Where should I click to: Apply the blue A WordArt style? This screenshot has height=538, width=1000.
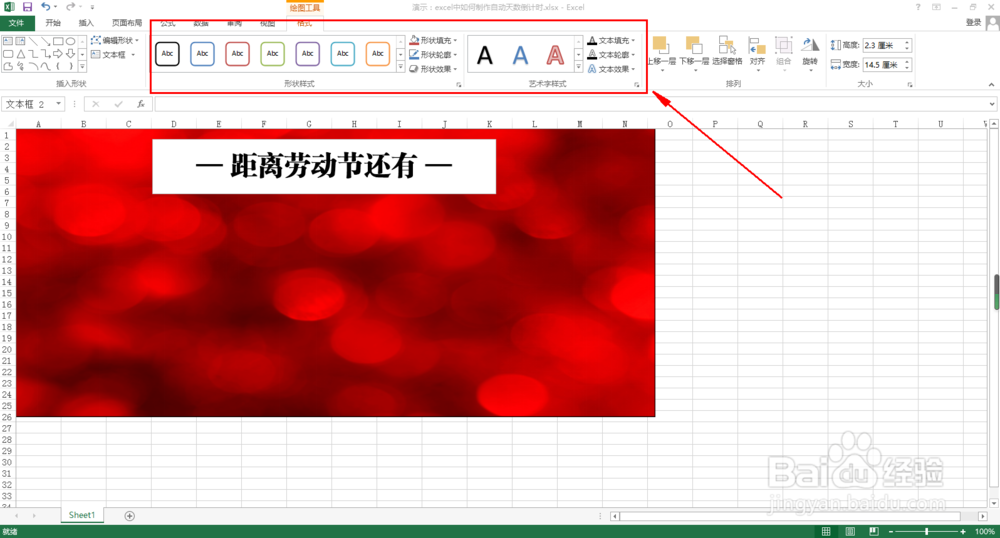click(520, 55)
